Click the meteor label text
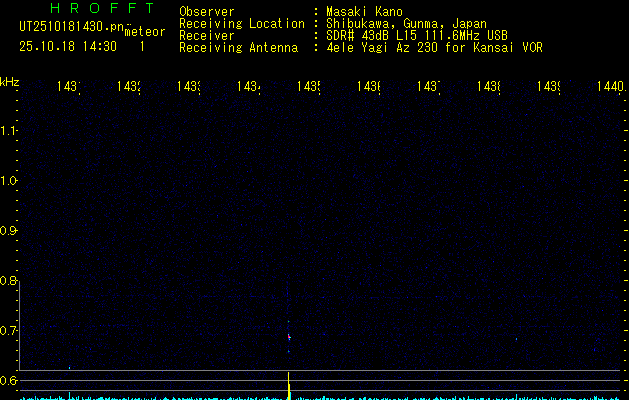This screenshot has height=400, width=629. point(145,32)
